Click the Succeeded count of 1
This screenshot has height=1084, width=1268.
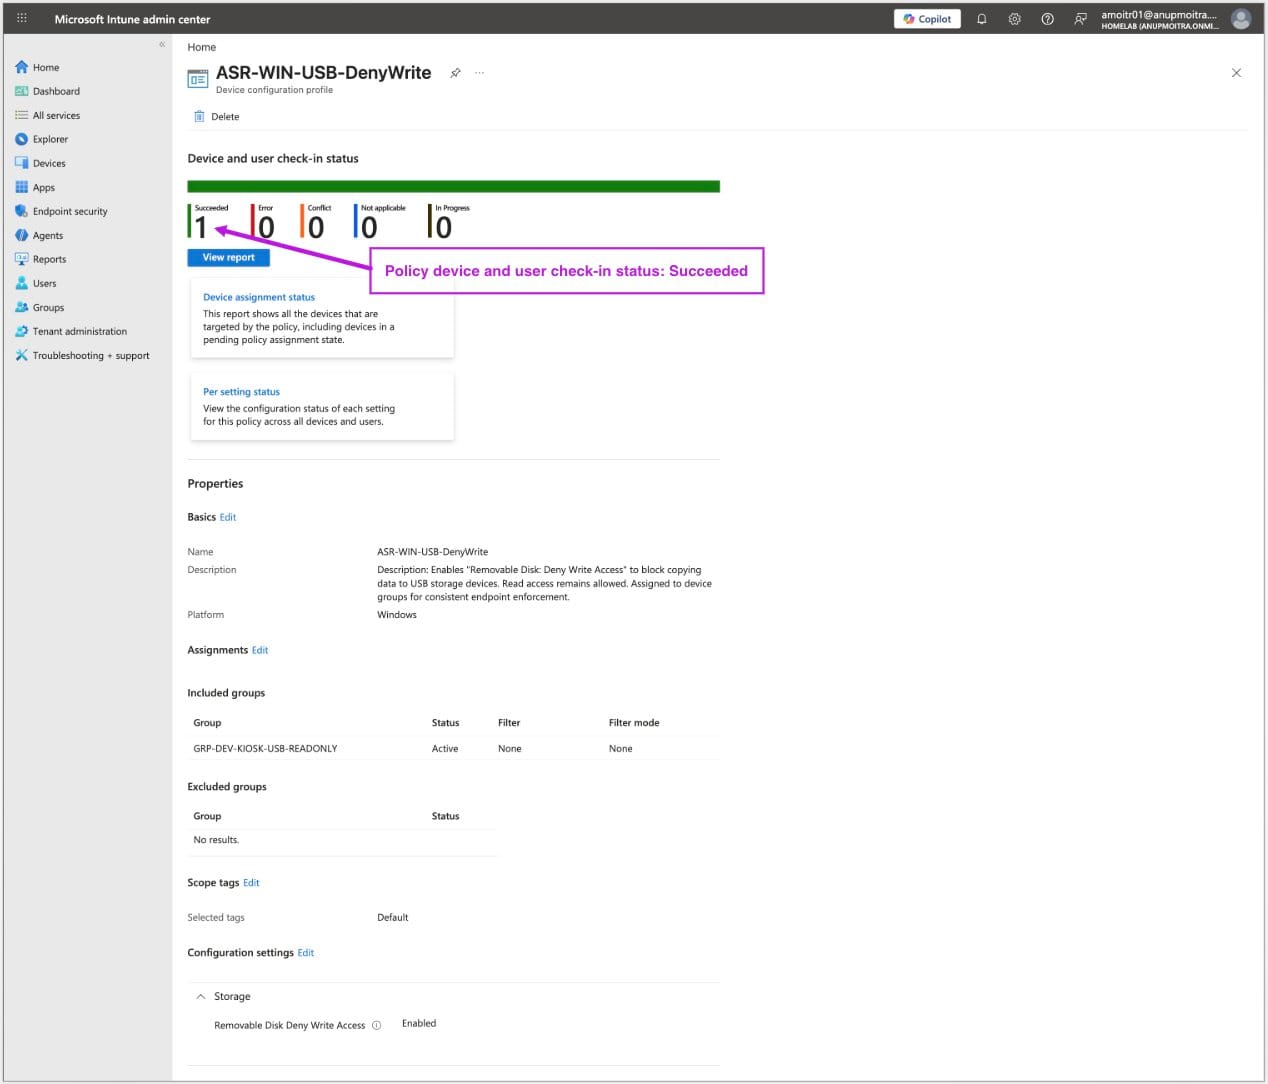[x=201, y=228]
